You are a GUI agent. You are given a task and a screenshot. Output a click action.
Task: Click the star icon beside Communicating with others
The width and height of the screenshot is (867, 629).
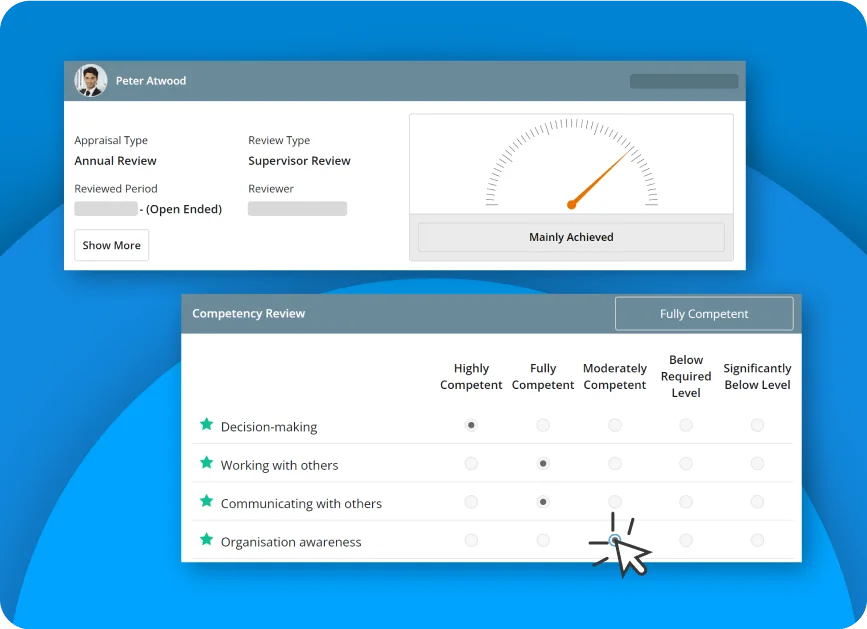pyautogui.click(x=206, y=501)
